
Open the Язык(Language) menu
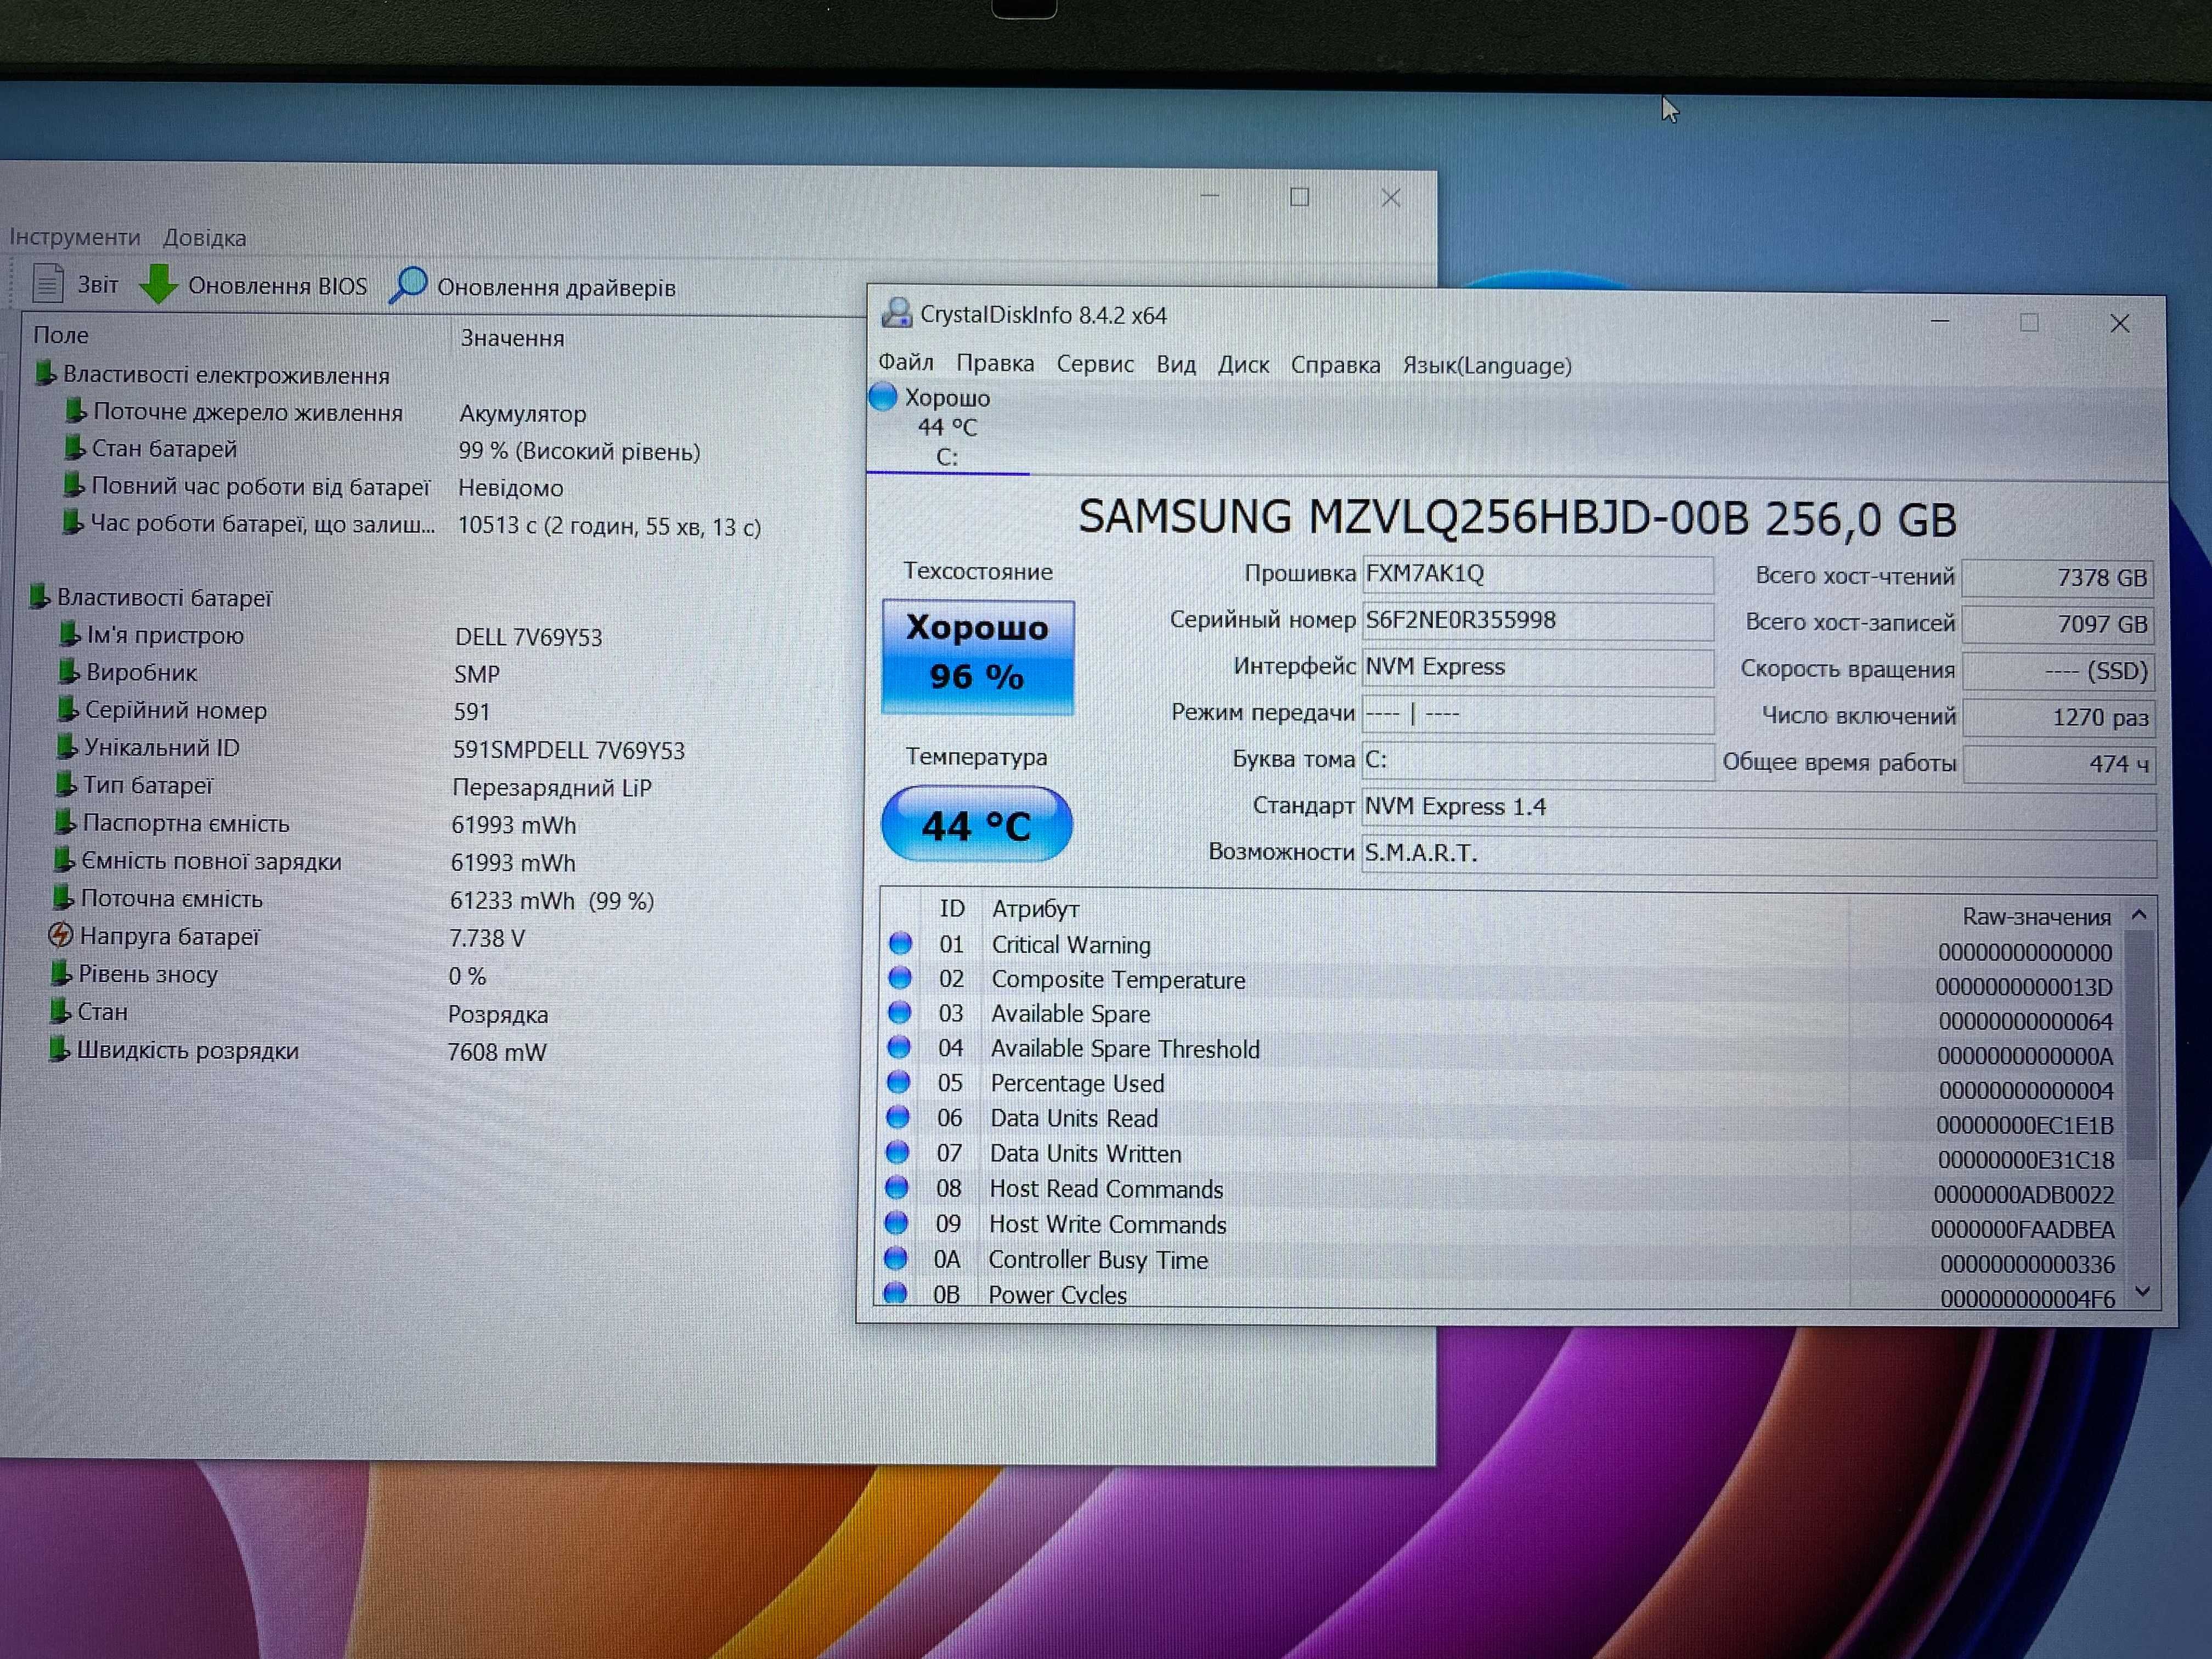[1487, 366]
